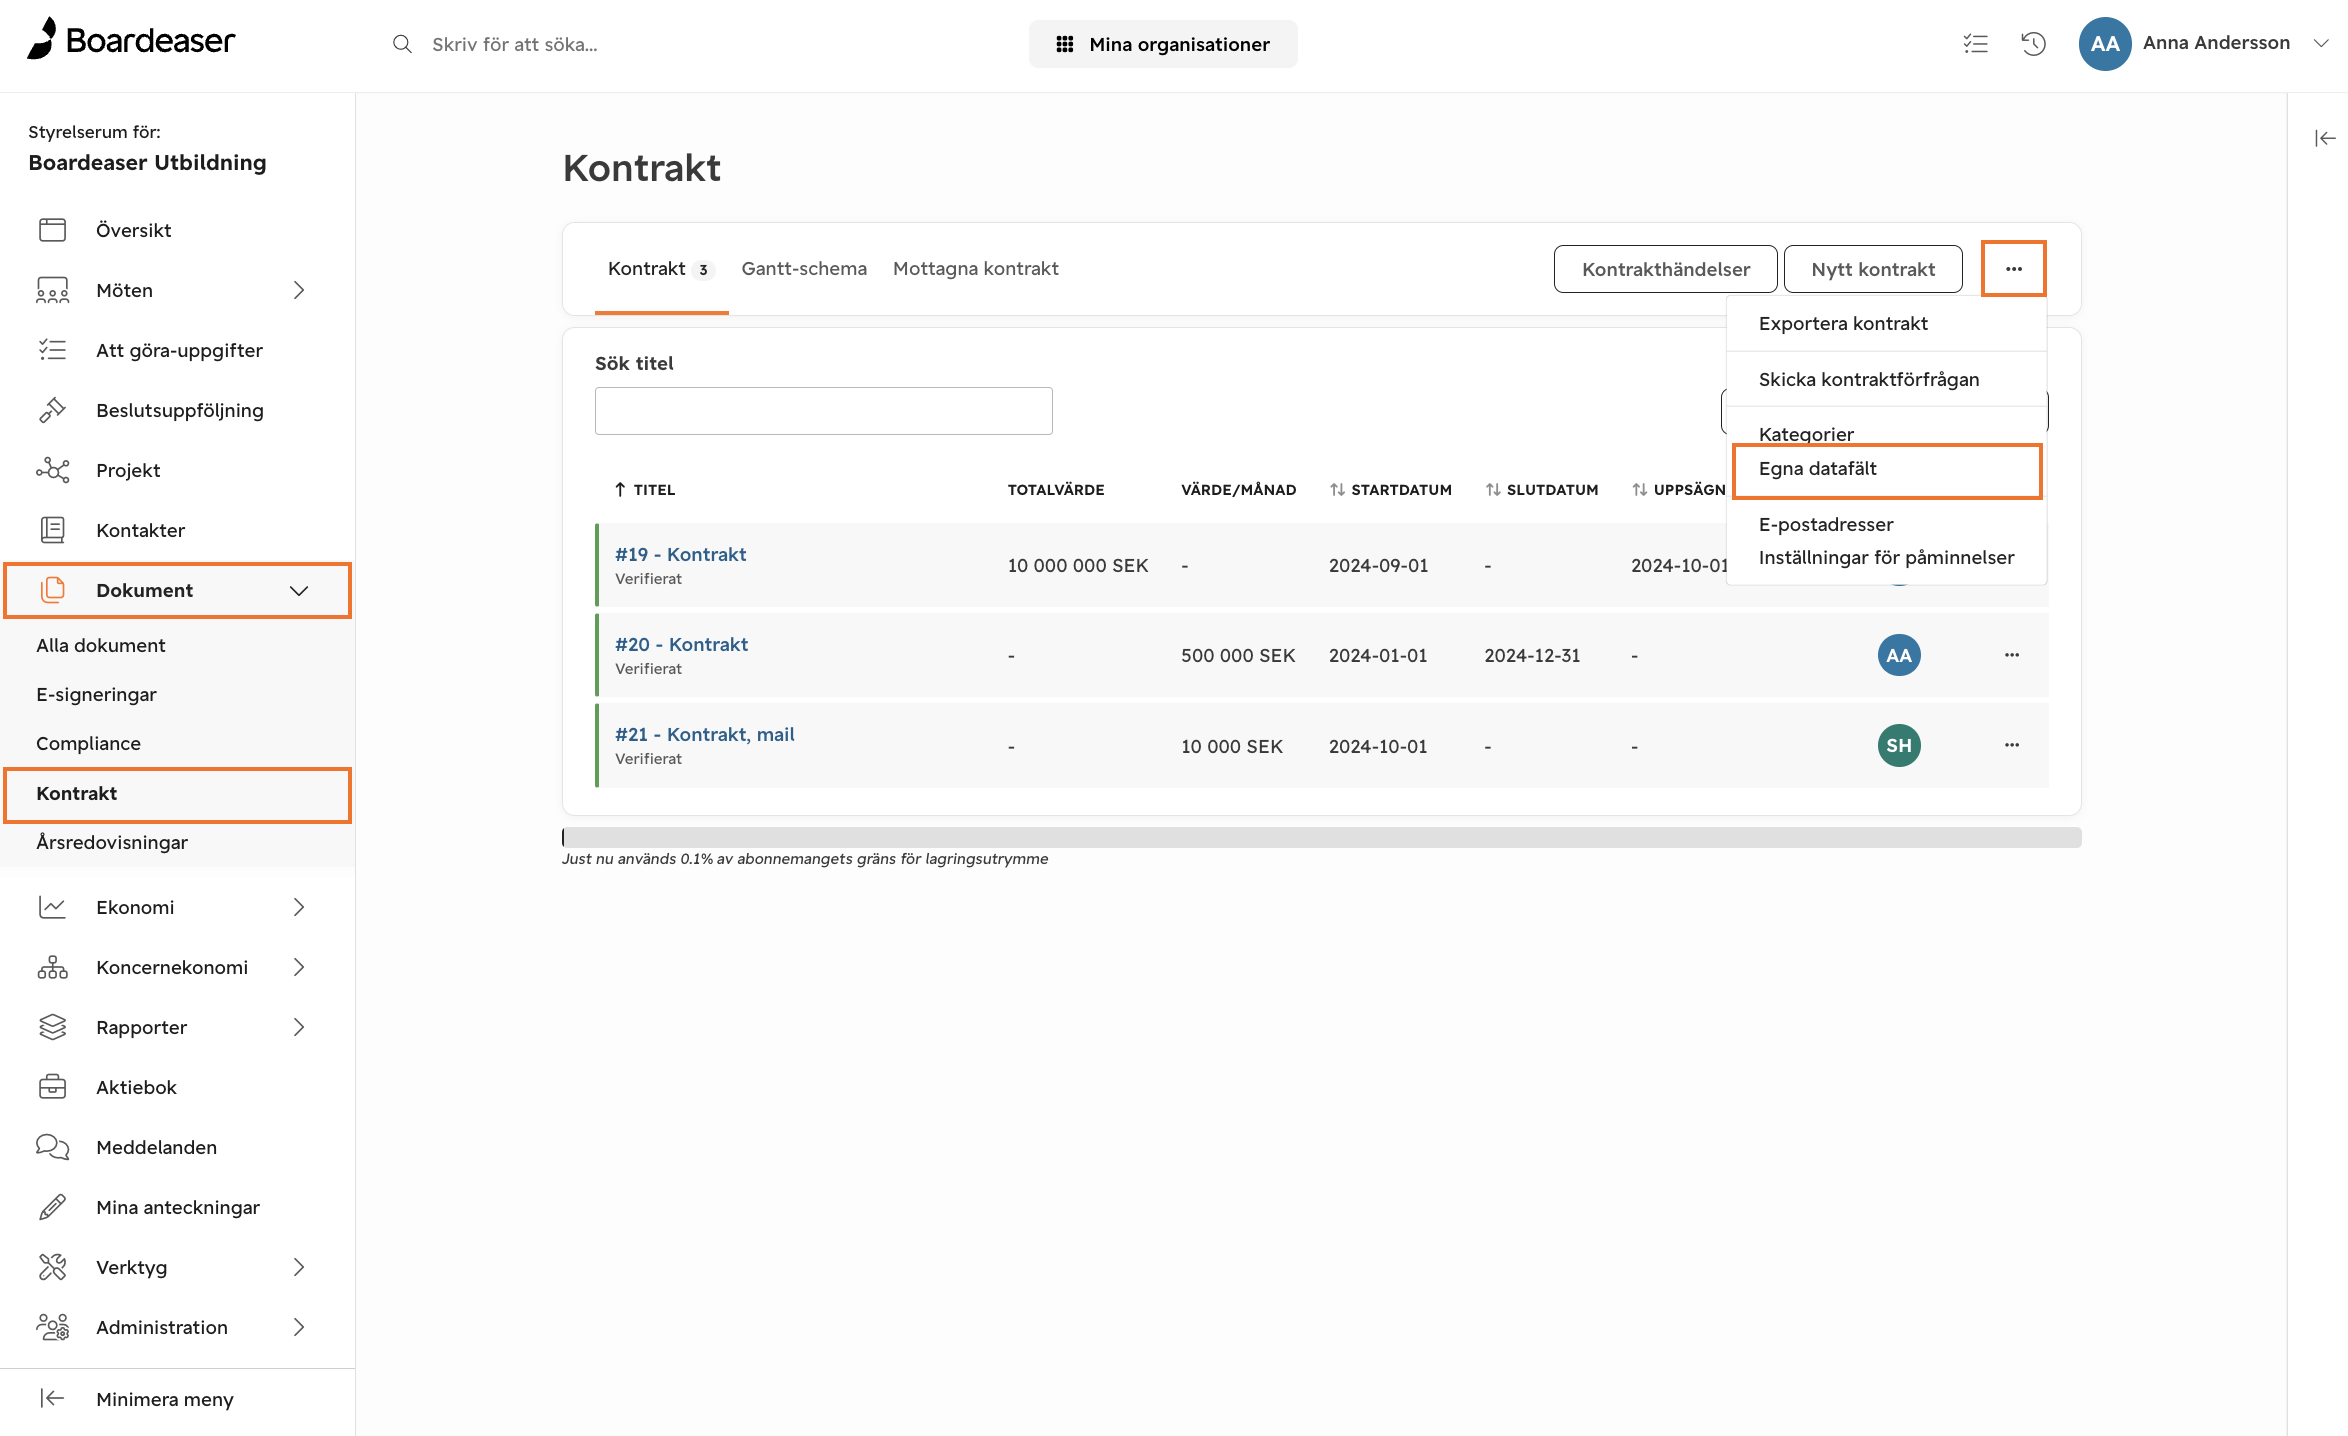Click the Sök titel input field

pyautogui.click(x=823, y=411)
